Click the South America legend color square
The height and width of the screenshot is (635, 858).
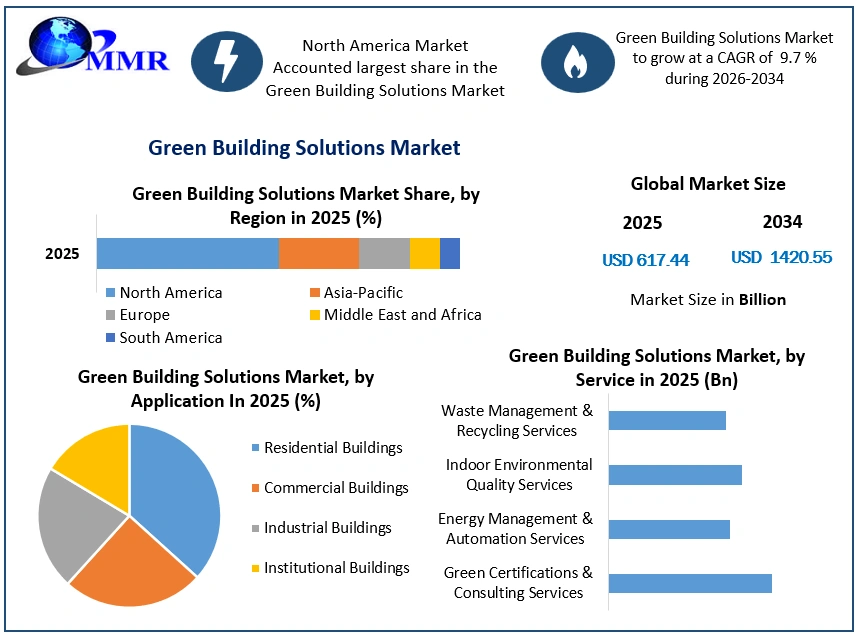coord(111,338)
